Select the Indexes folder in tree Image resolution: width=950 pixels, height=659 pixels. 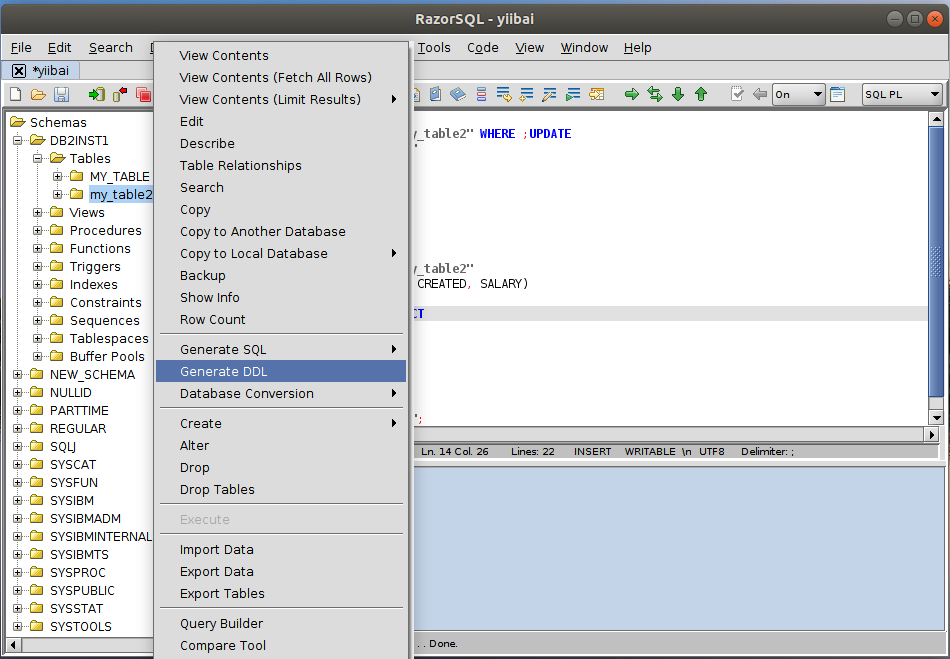pos(93,285)
